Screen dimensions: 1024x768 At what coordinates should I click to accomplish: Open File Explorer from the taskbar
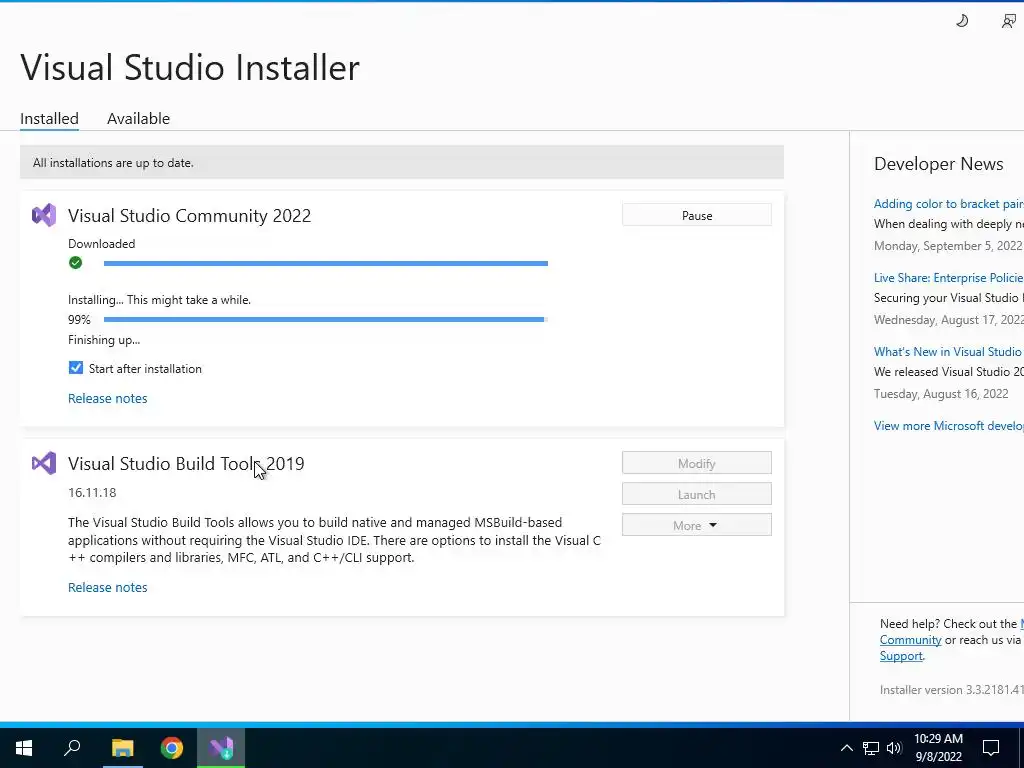(x=122, y=748)
